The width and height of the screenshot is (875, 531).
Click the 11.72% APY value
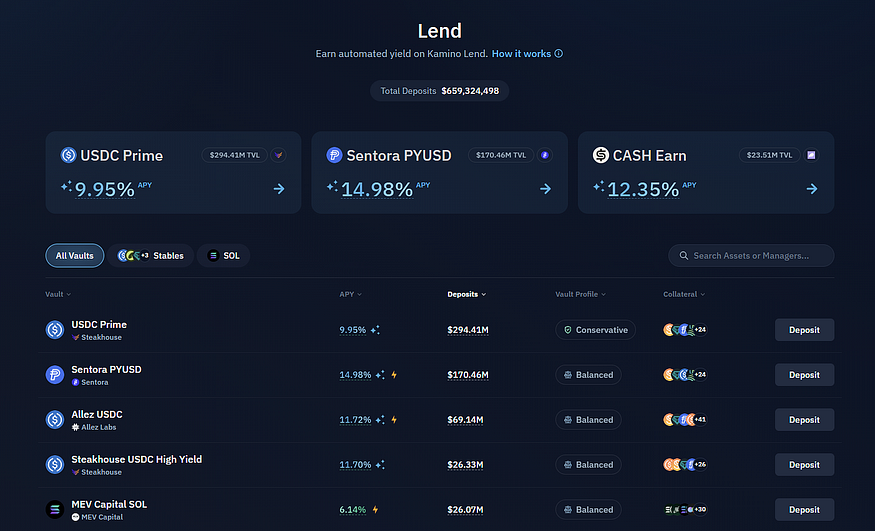[x=355, y=419]
